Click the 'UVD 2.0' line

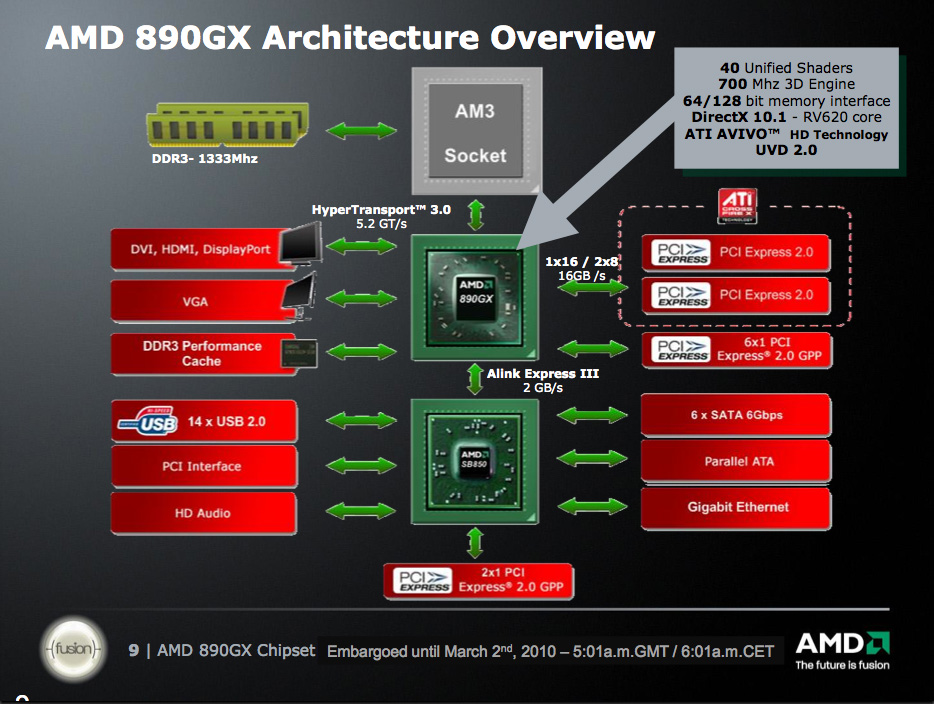pos(786,150)
